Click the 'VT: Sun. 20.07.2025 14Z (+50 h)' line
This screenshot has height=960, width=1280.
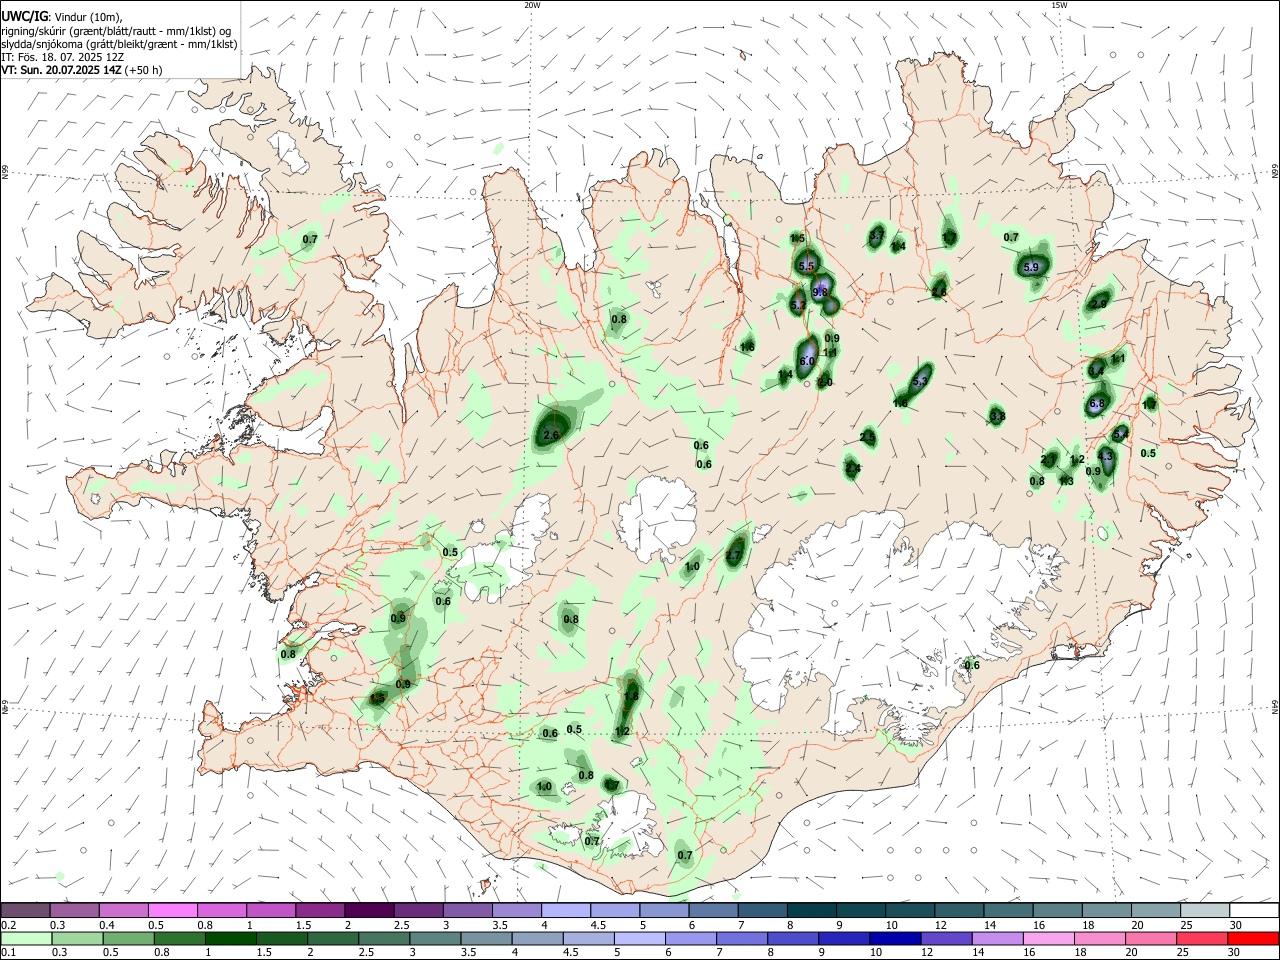(x=82, y=70)
